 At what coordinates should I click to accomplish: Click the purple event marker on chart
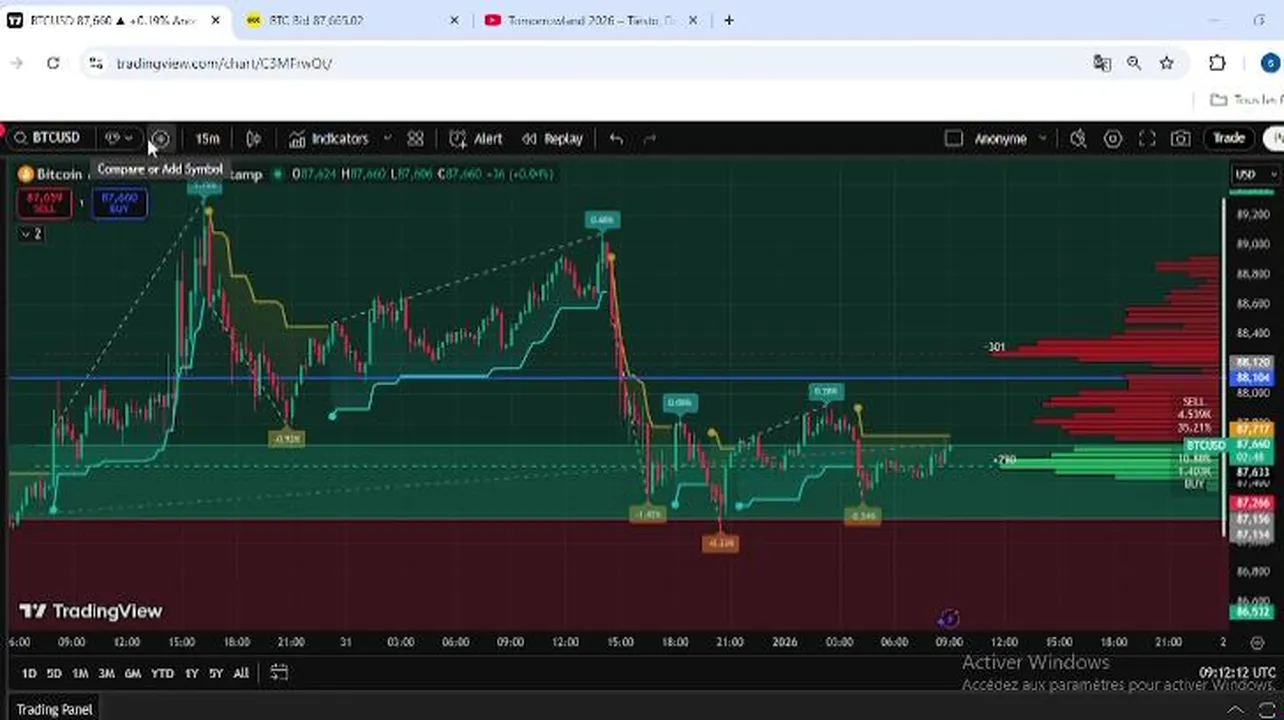(949, 619)
